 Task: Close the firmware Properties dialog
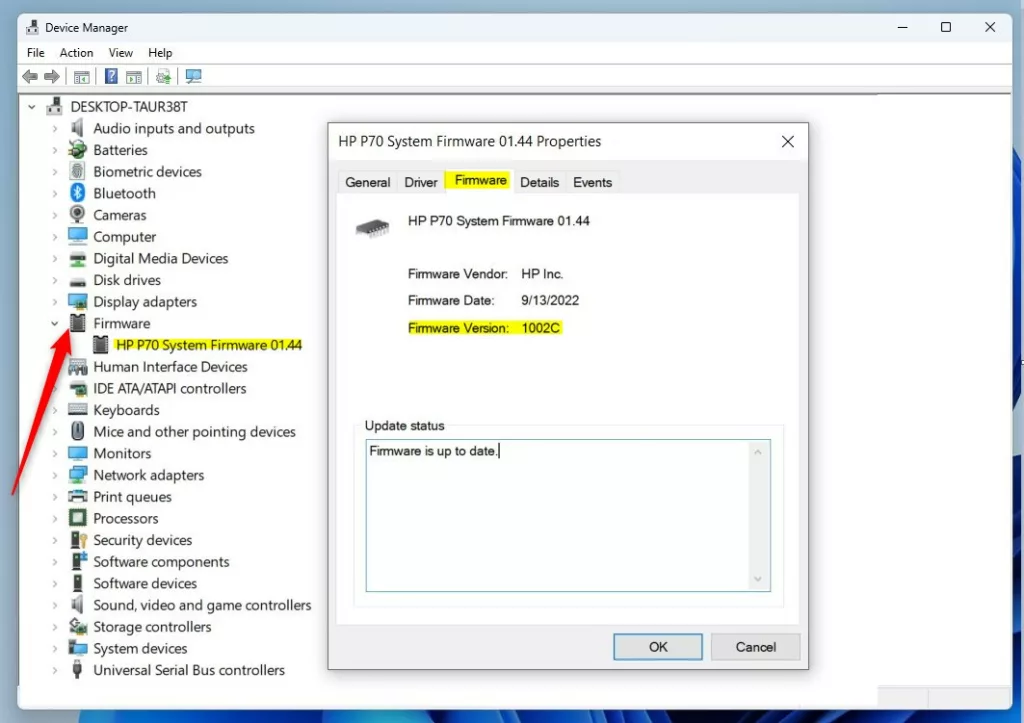[x=788, y=142]
